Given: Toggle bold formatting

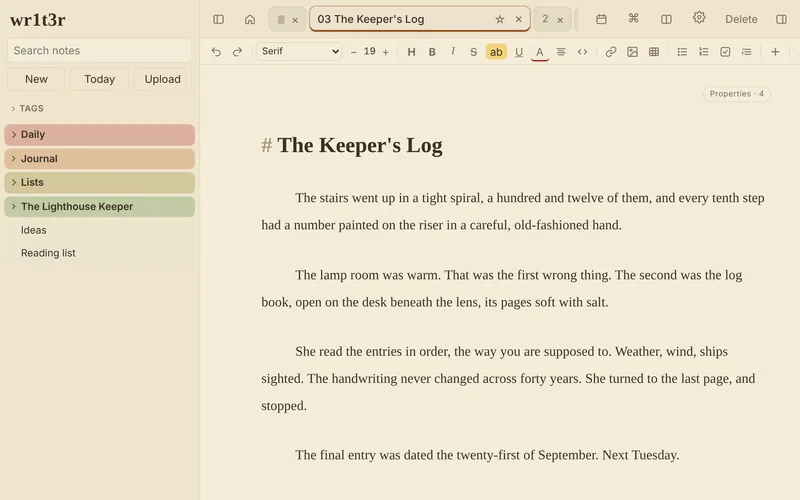Looking at the screenshot, I should coord(432,52).
